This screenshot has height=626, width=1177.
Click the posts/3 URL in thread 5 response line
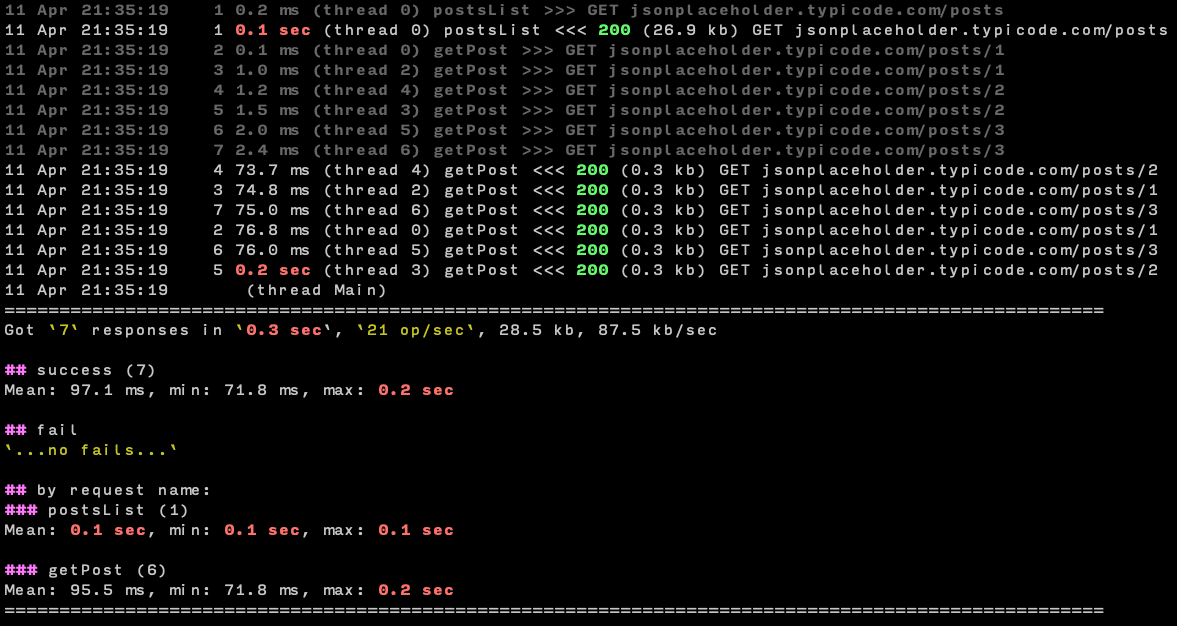click(960, 250)
